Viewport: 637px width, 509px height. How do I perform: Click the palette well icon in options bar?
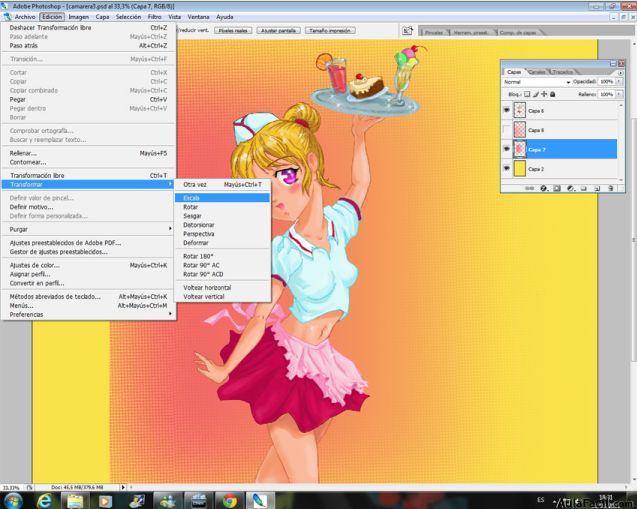point(407,30)
